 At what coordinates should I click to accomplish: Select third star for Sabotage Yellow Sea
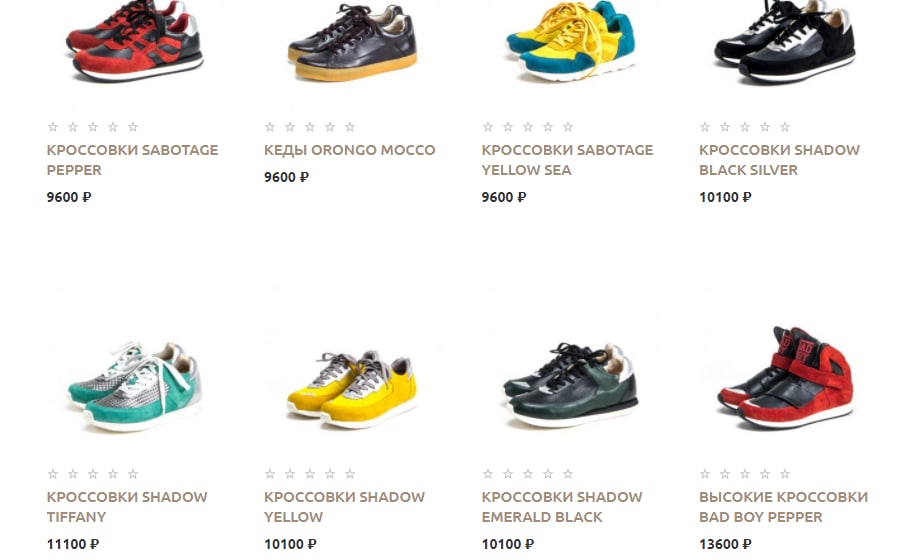(528, 127)
